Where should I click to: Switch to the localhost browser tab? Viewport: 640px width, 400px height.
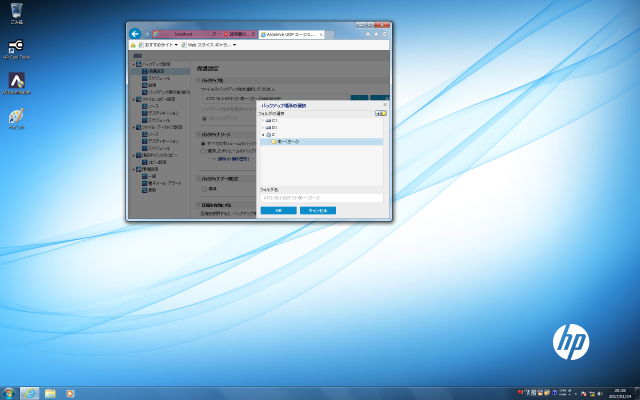[x=183, y=33]
